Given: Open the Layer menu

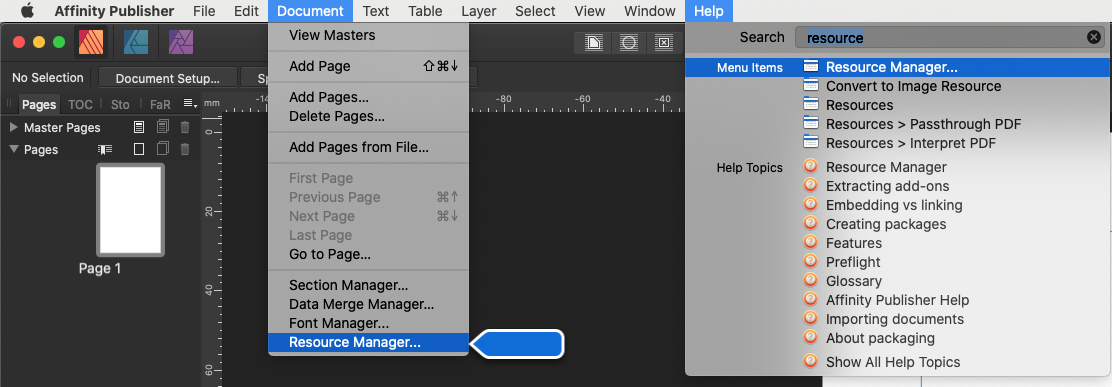Looking at the screenshot, I should (x=479, y=11).
